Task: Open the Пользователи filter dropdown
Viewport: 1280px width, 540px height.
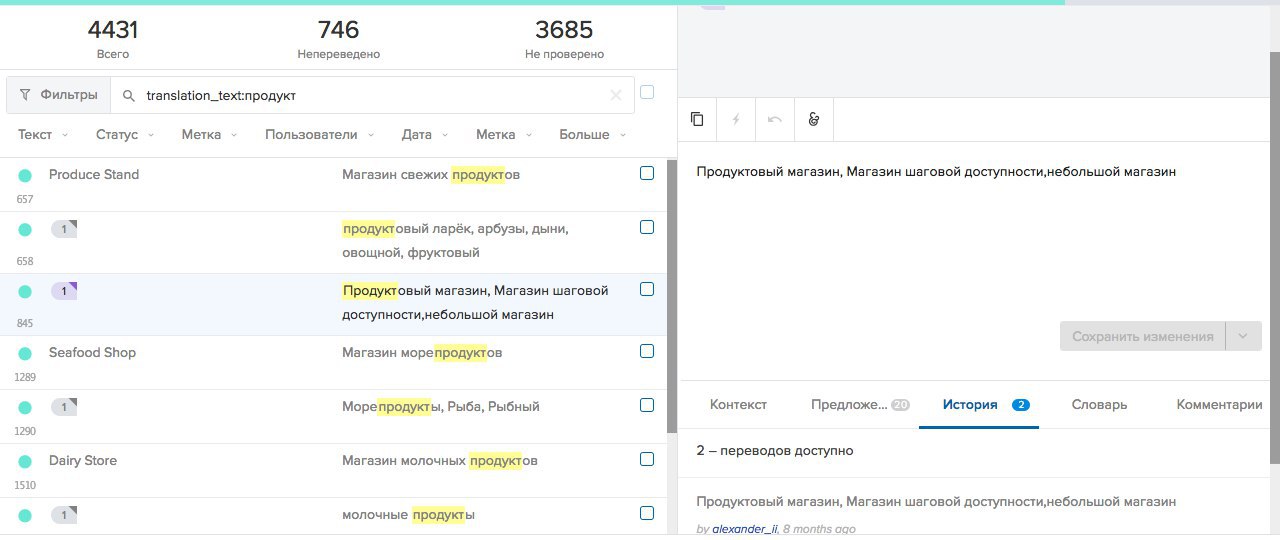Action: point(319,134)
